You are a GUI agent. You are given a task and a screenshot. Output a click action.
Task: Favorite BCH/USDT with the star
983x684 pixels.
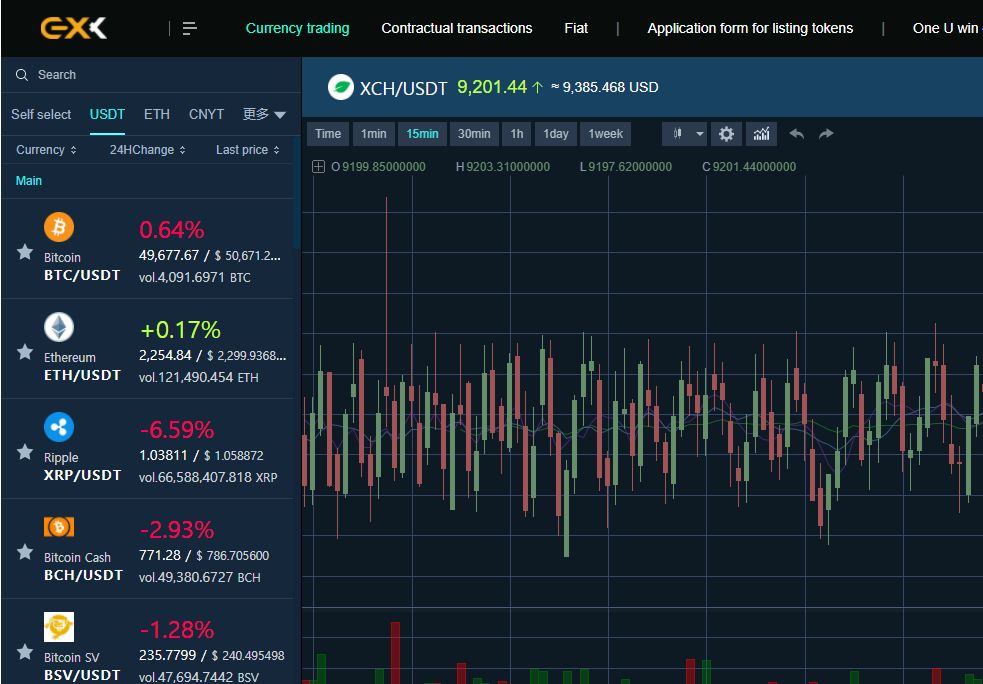click(25, 552)
